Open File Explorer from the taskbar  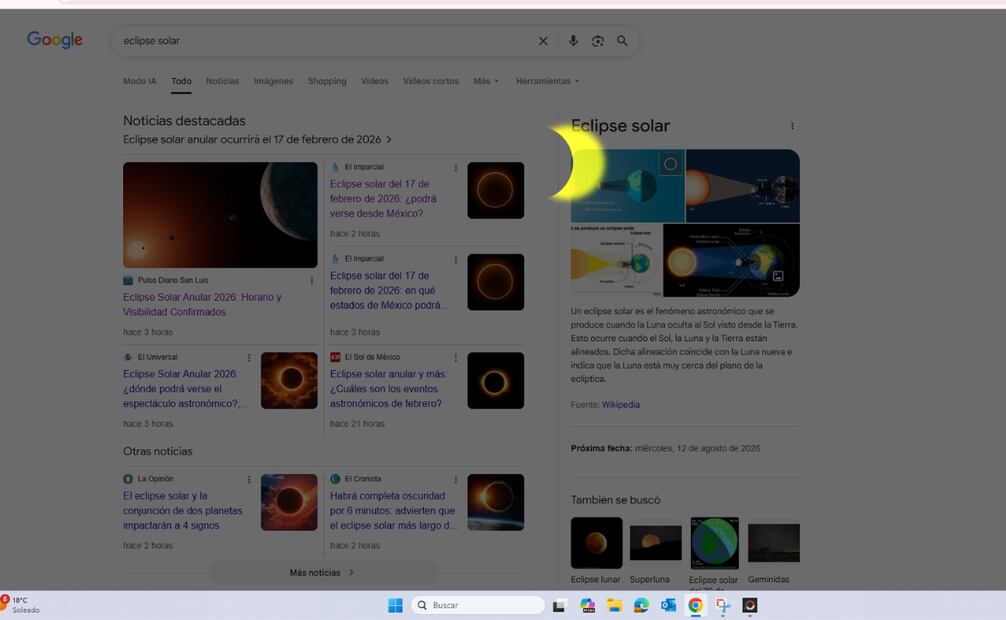[x=615, y=605]
